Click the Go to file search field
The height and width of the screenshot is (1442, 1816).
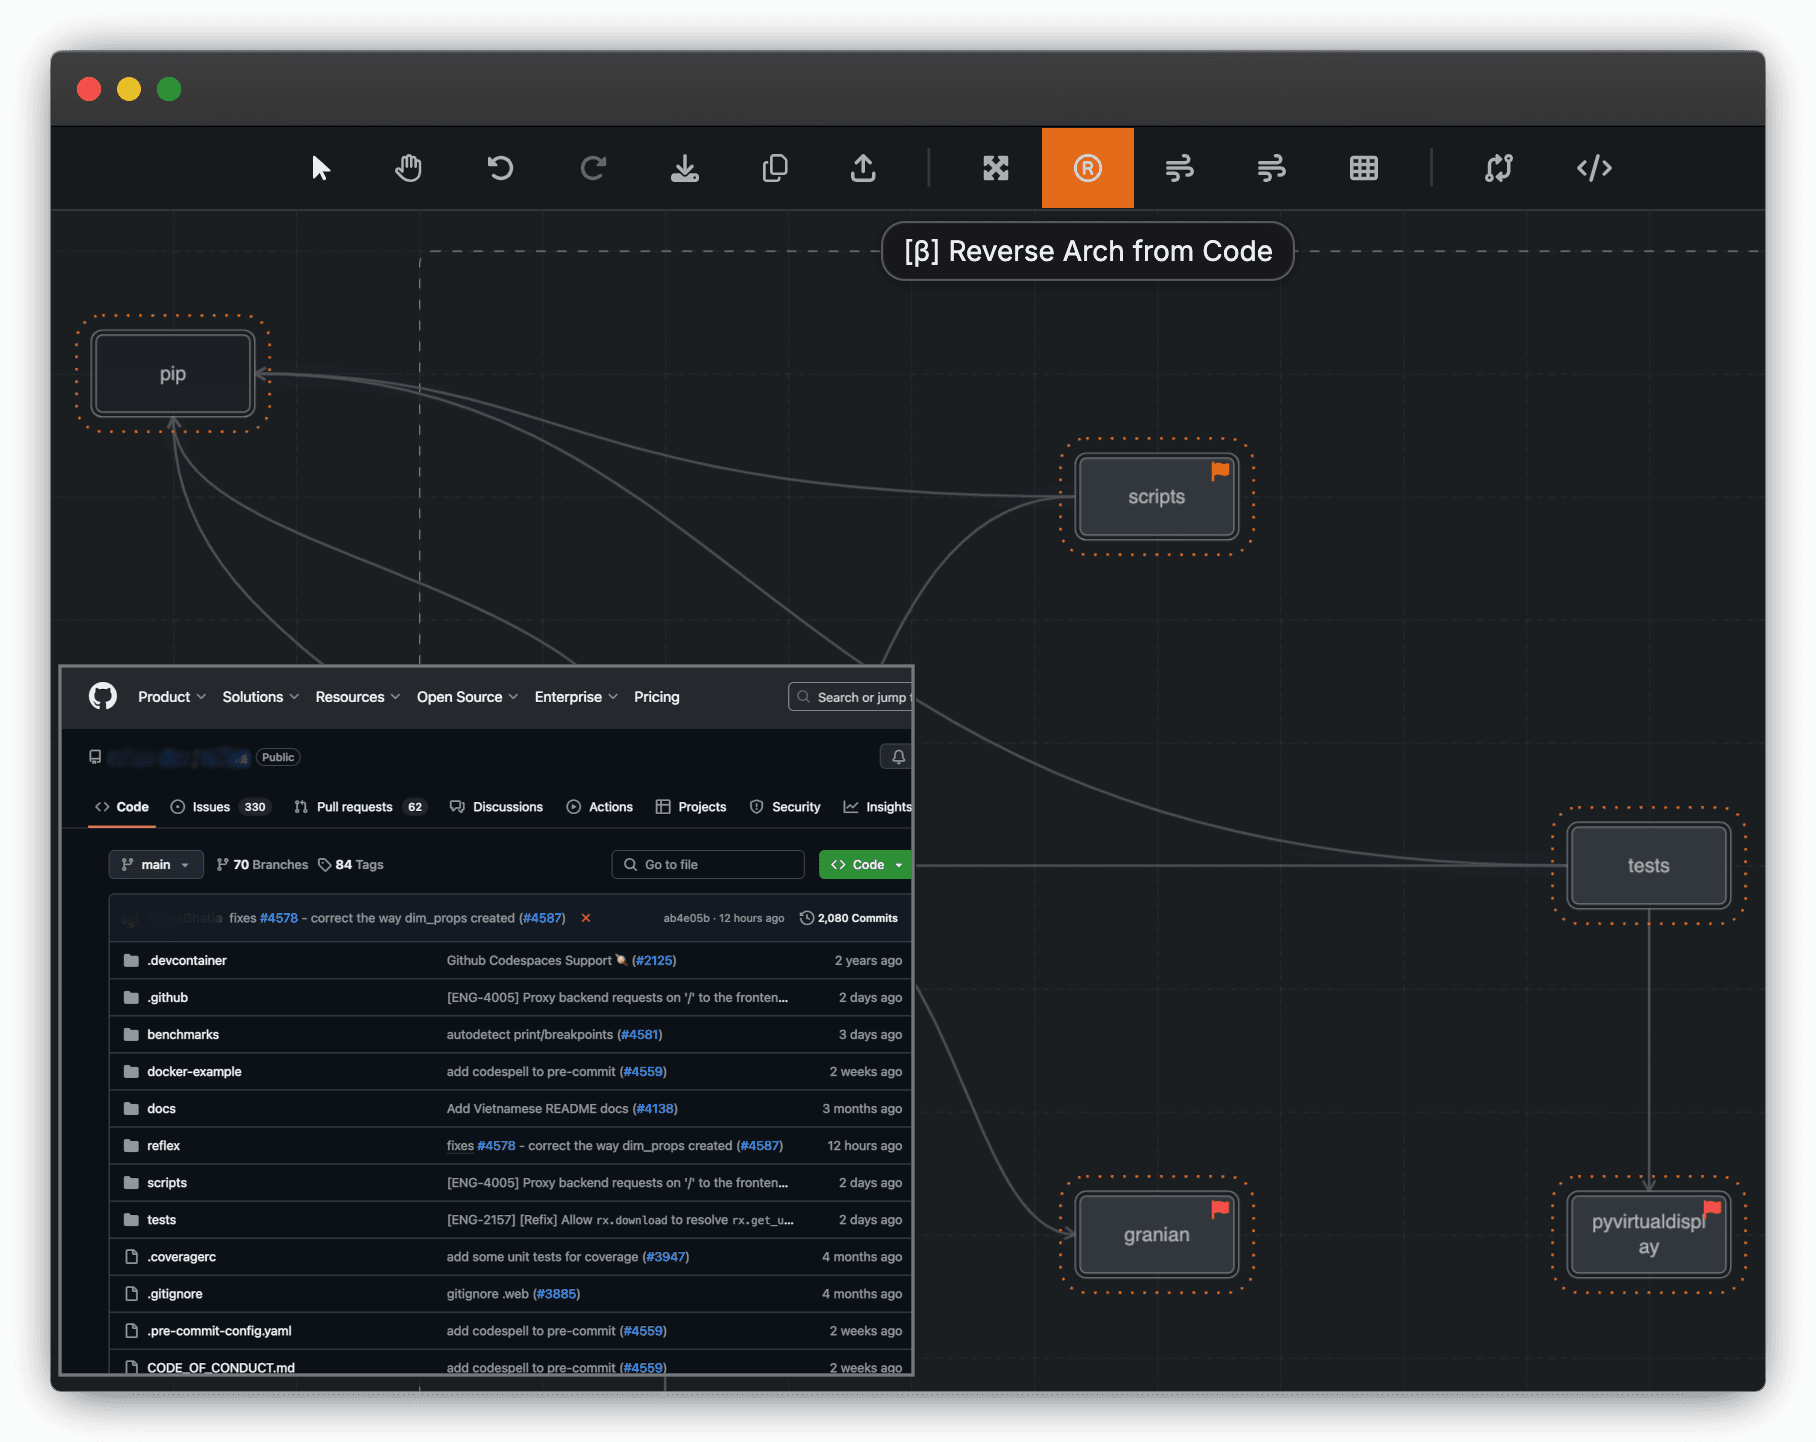(x=707, y=864)
